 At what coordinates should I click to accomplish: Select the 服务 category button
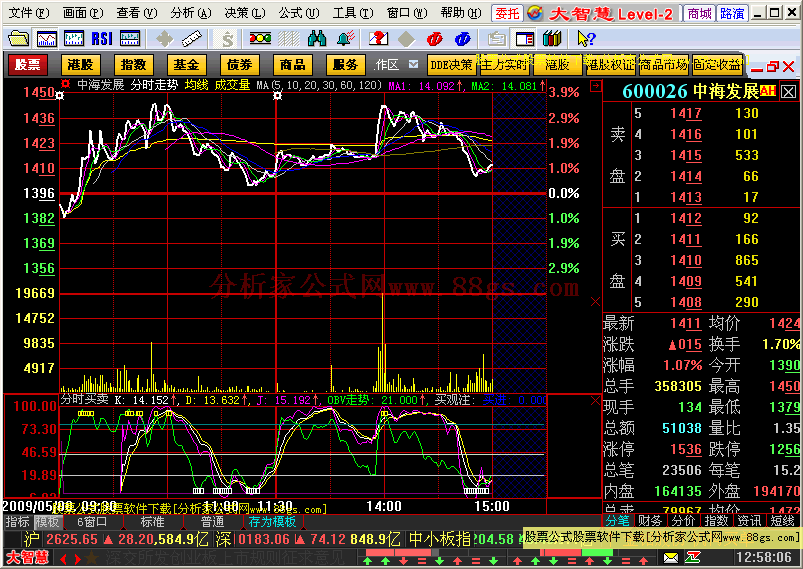coord(346,65)
